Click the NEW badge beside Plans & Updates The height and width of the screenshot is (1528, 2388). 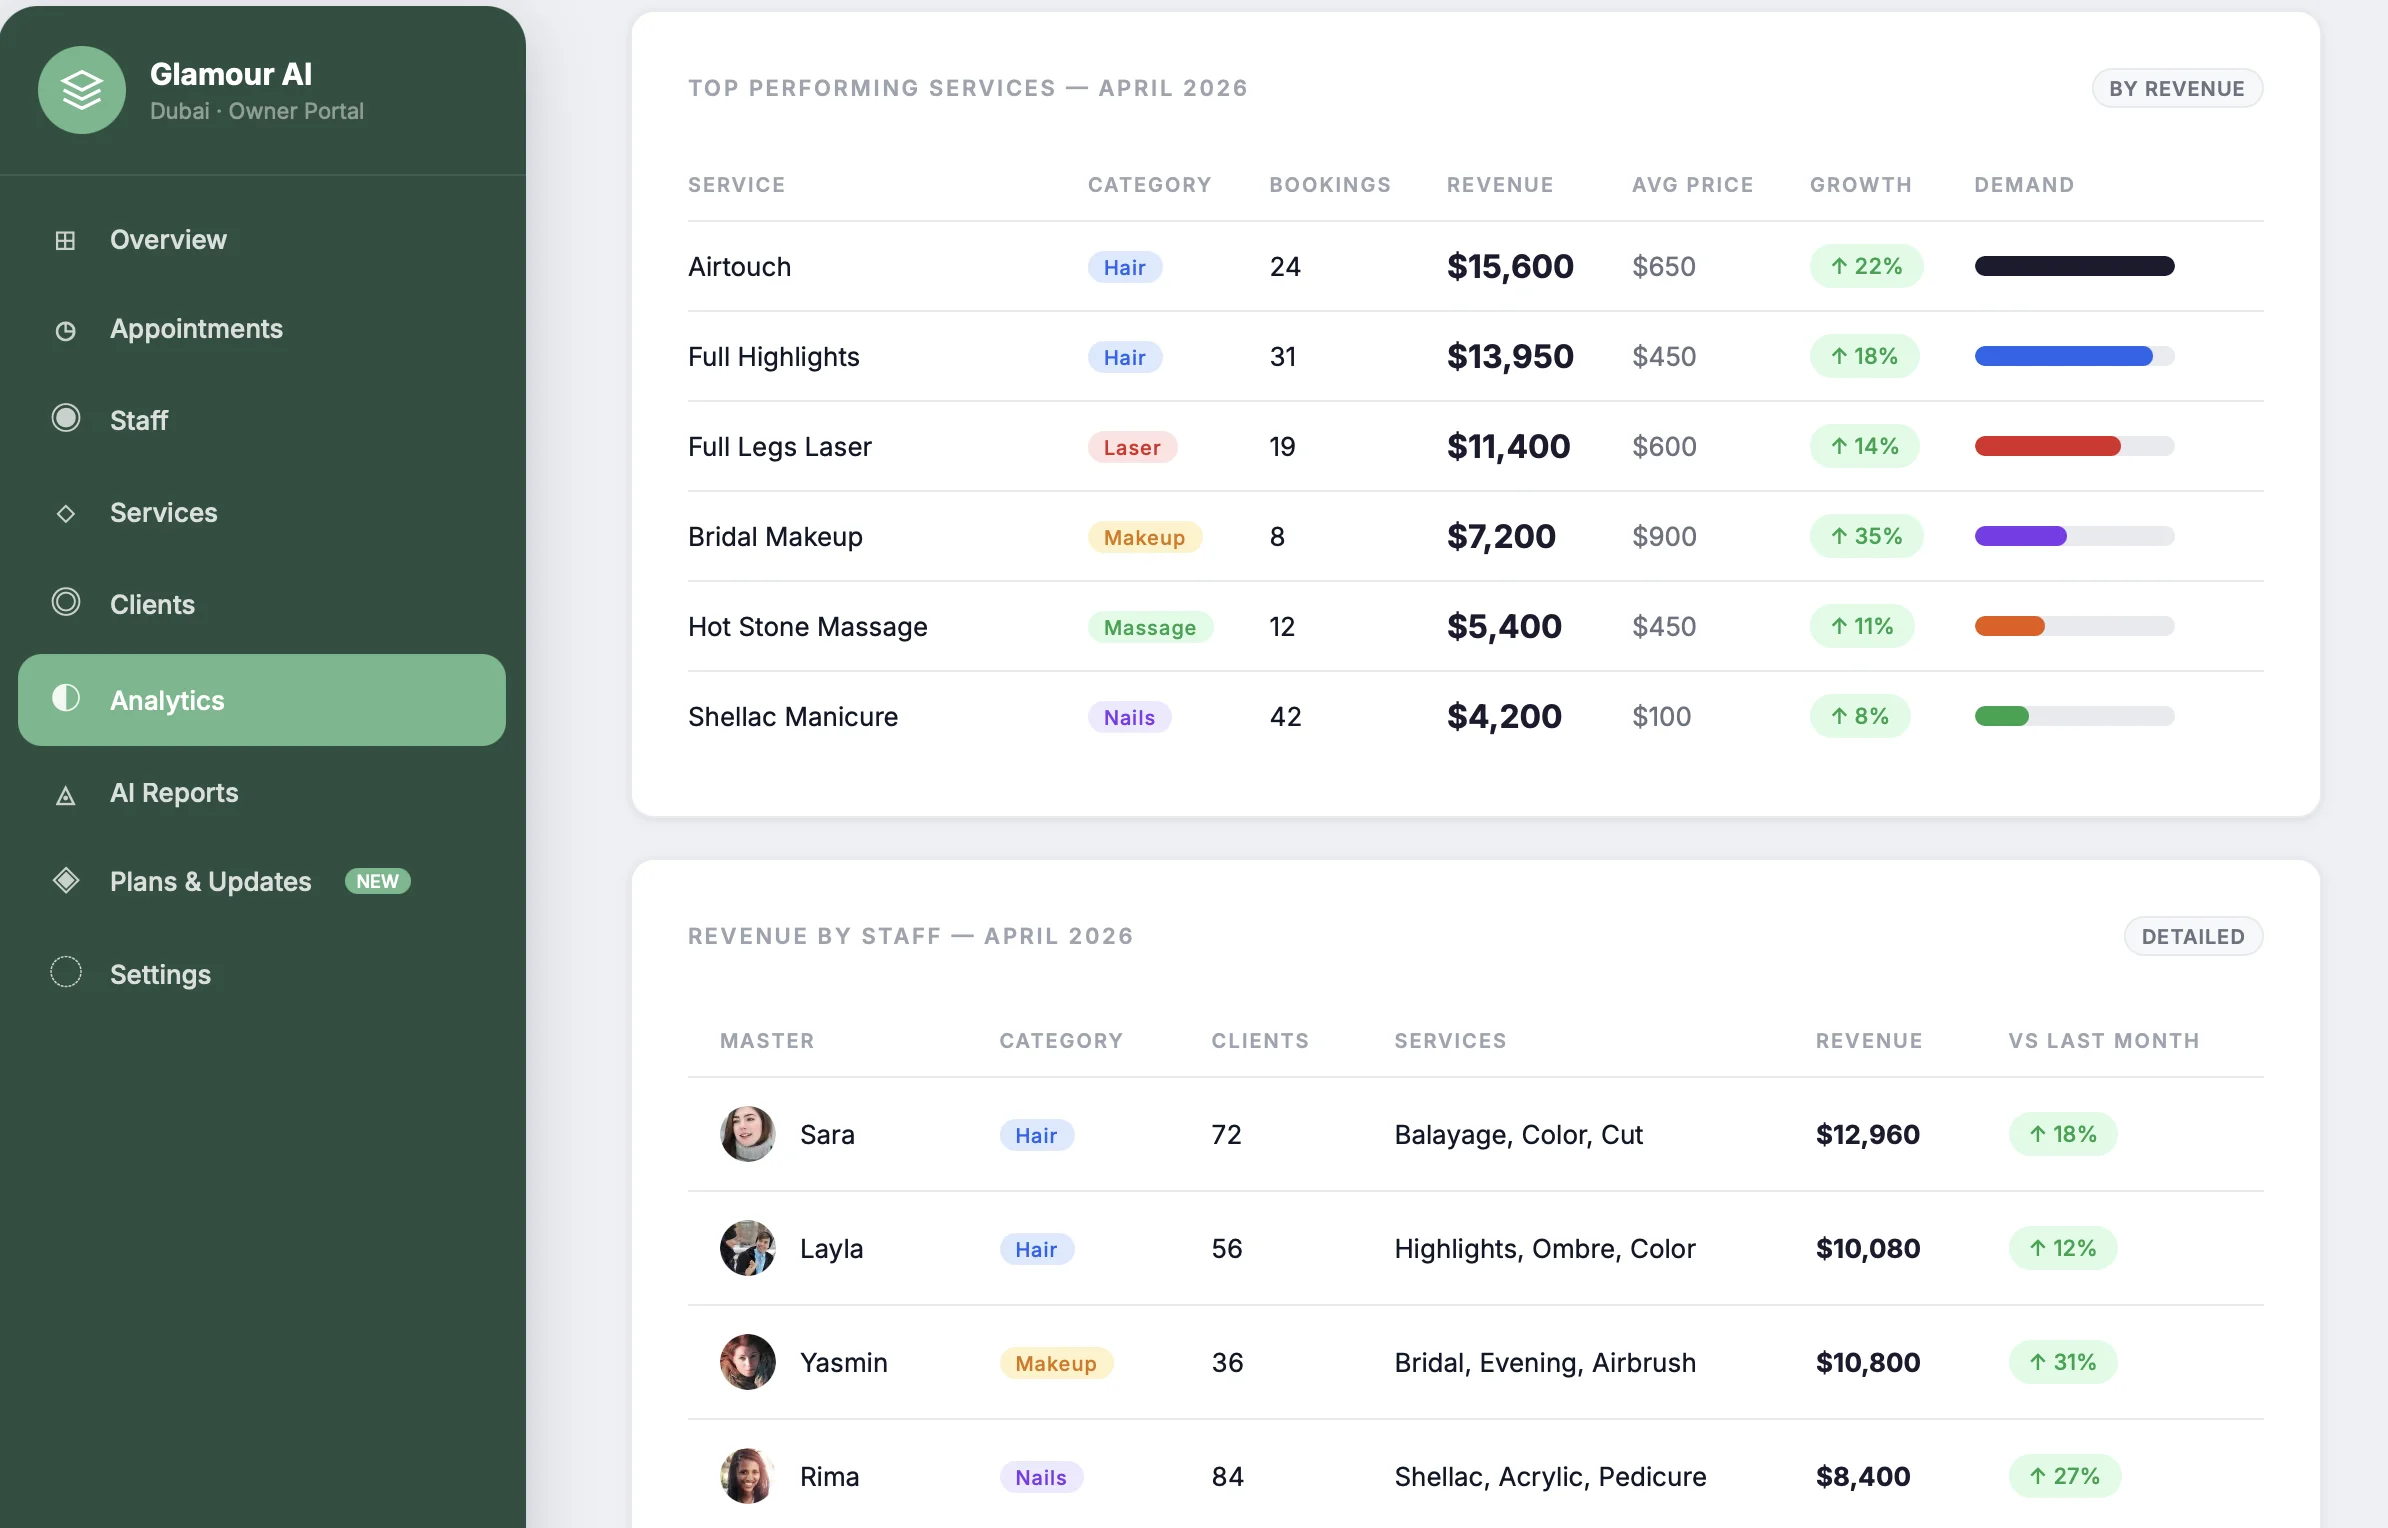point(378,881)
